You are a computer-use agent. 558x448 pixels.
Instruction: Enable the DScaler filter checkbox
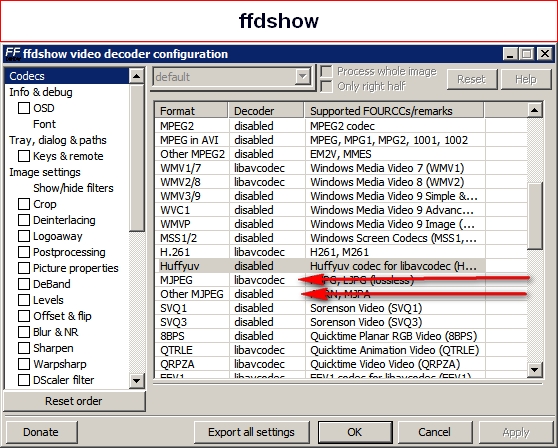24,380
